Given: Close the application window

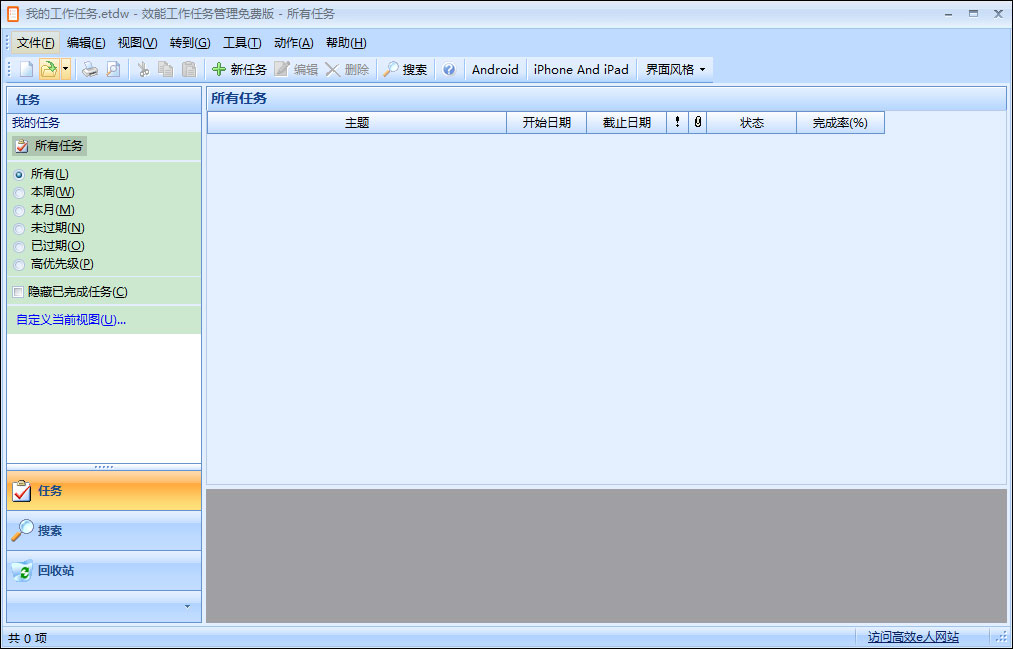Looking at the screenshot, I should (998, 14).
